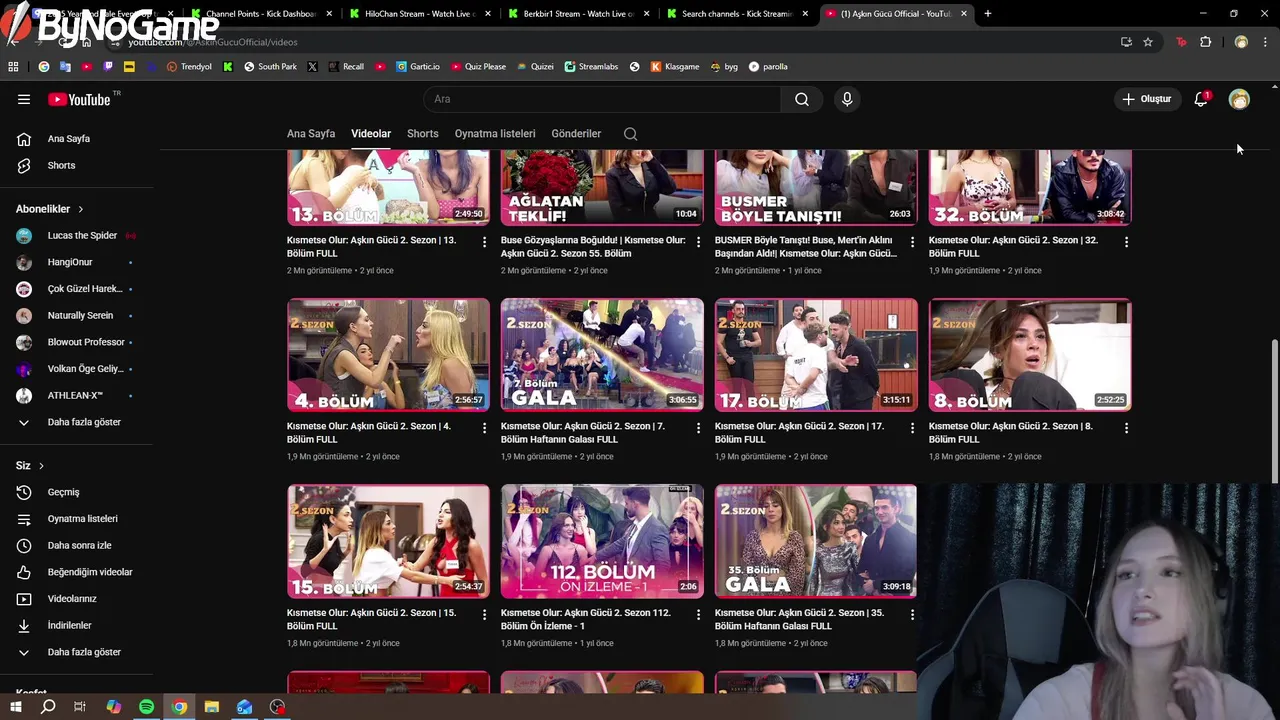
Task: Open options menu for 8. Bölüm FULL video
Action: pyautogui.click(x=1126, y=428)
